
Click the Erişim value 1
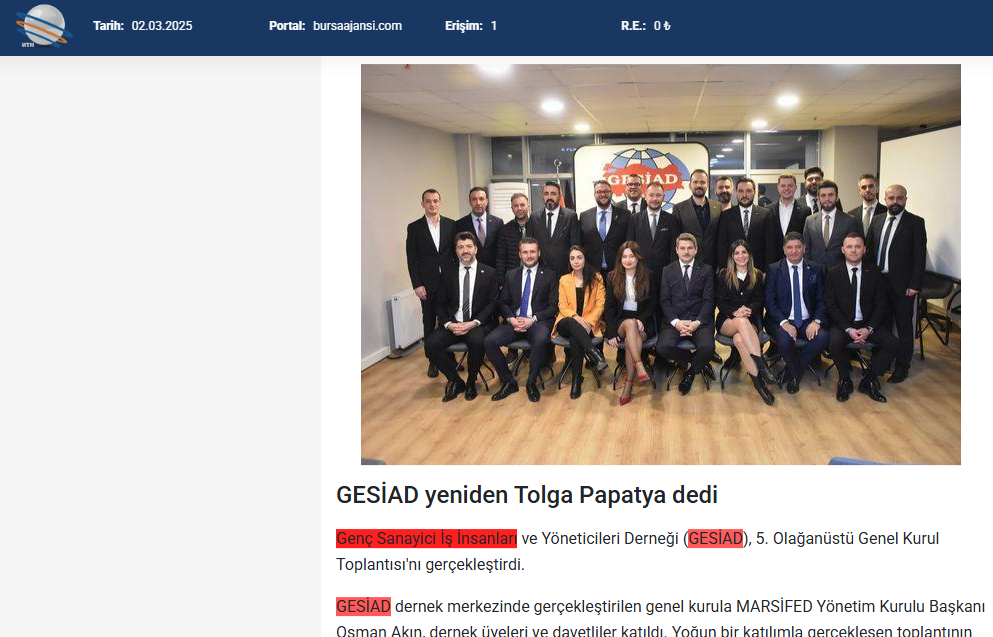tap(494, 26)
